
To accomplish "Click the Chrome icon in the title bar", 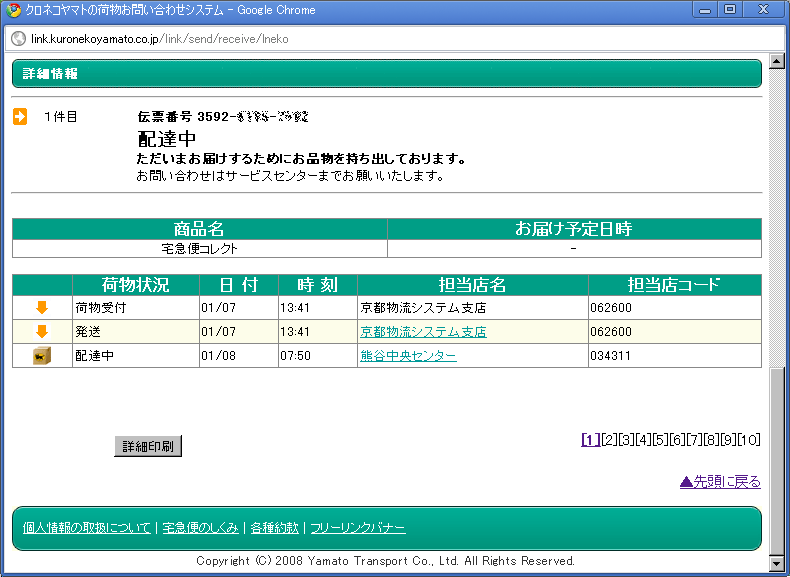I will 14,10.
